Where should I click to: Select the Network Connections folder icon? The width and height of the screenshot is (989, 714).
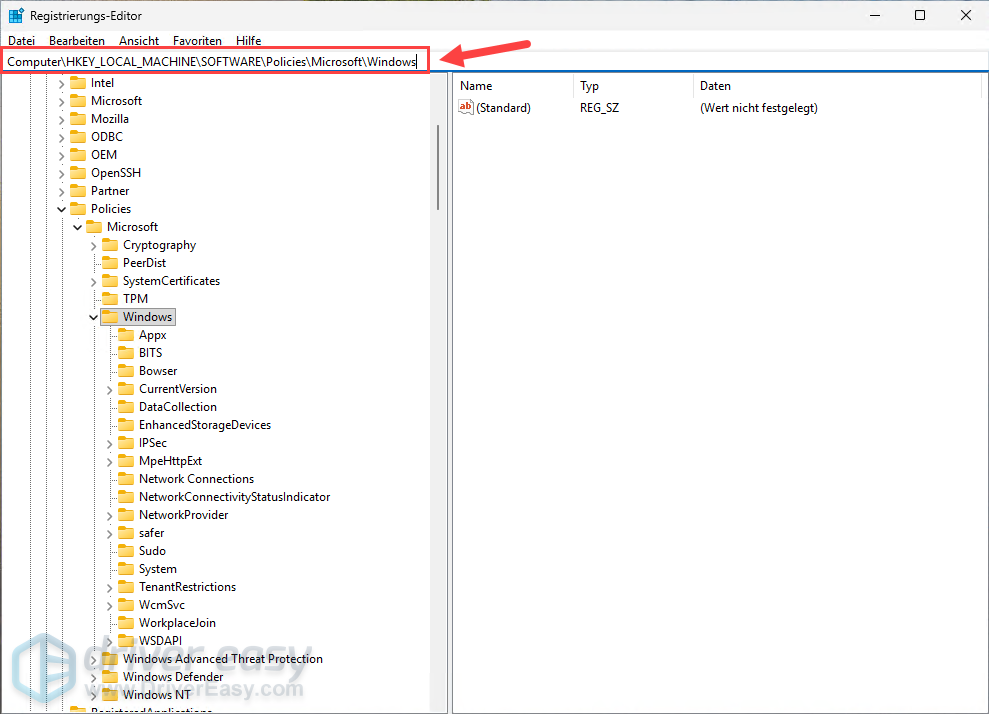[x=126, y=478]
